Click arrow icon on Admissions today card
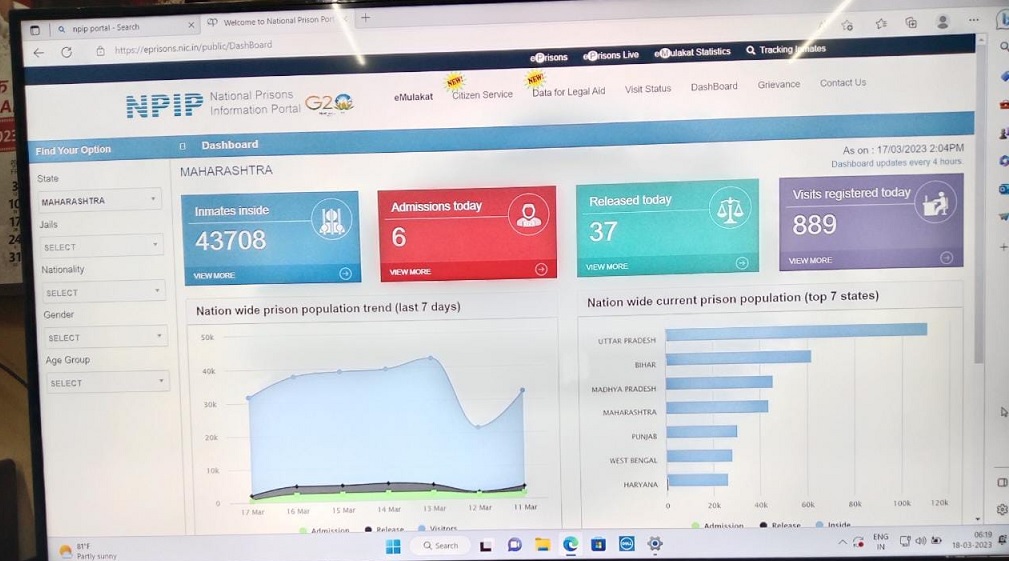 pos(541,269)
